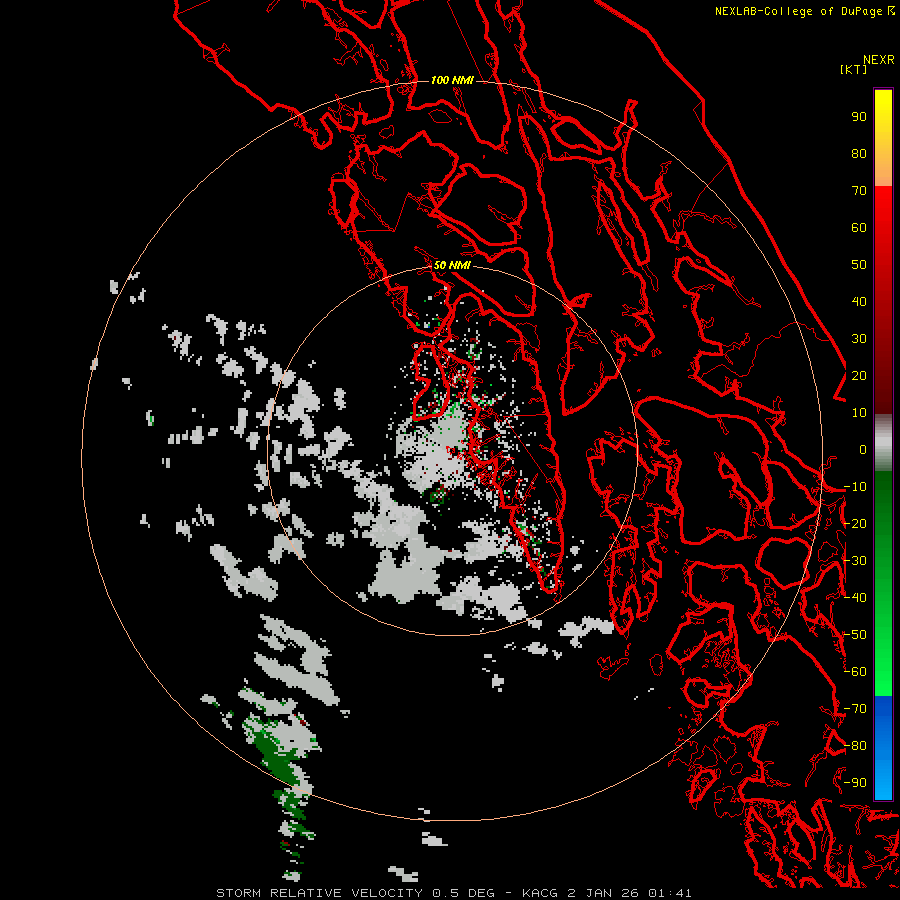
Task: Click the 50 knot value on the scale
Action: (x=859, y=265)
